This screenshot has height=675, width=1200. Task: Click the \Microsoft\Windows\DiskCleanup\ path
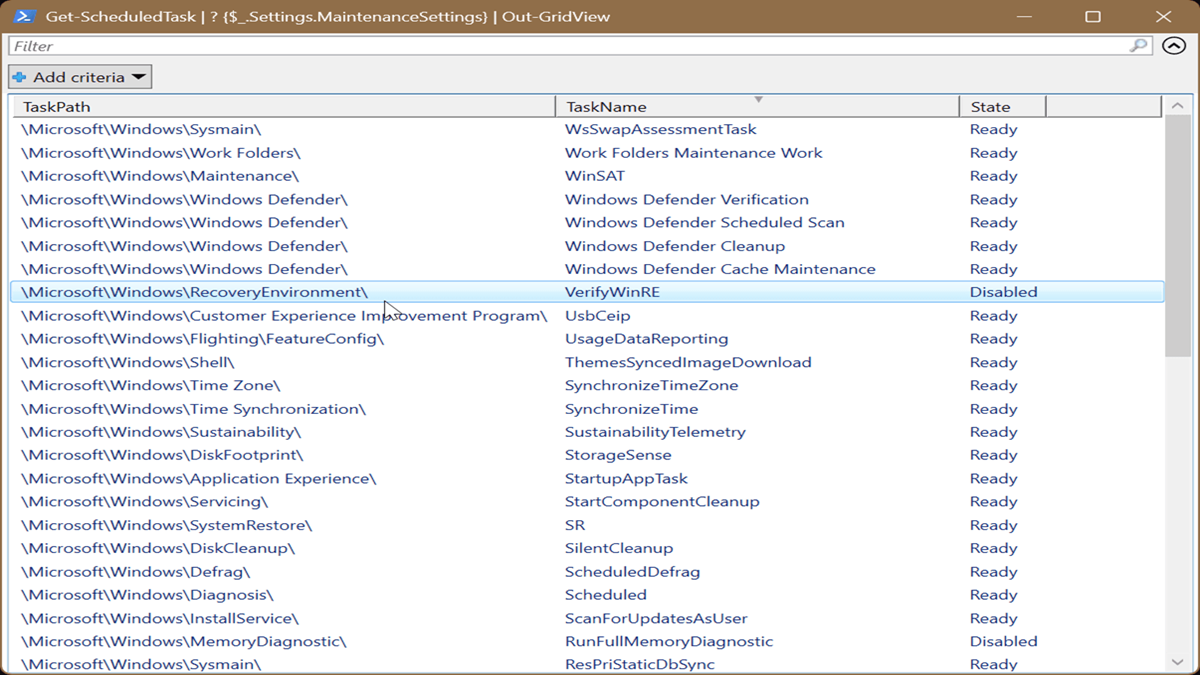point(158,548)
